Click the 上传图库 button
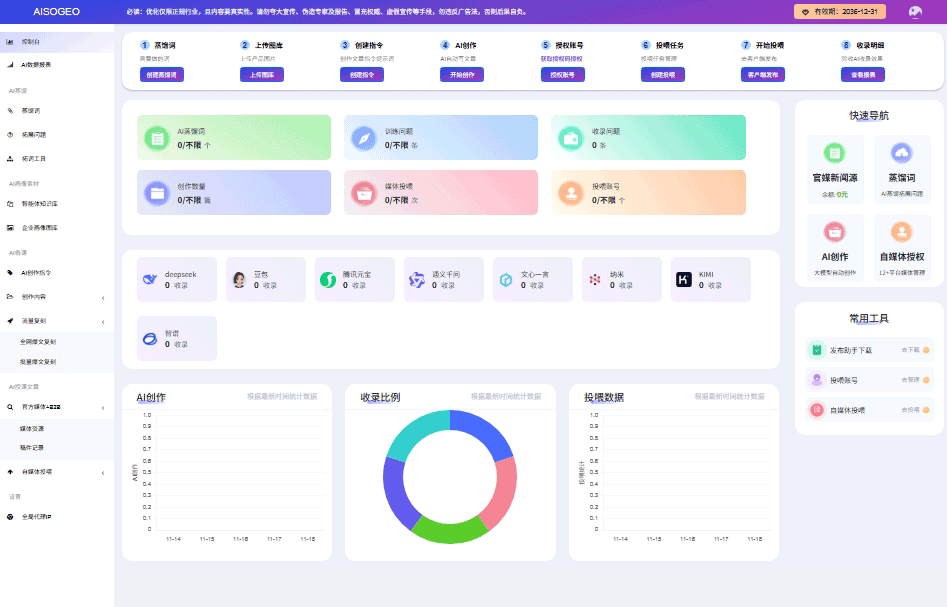This screenshot has height=607, width=947. (261, 75)
